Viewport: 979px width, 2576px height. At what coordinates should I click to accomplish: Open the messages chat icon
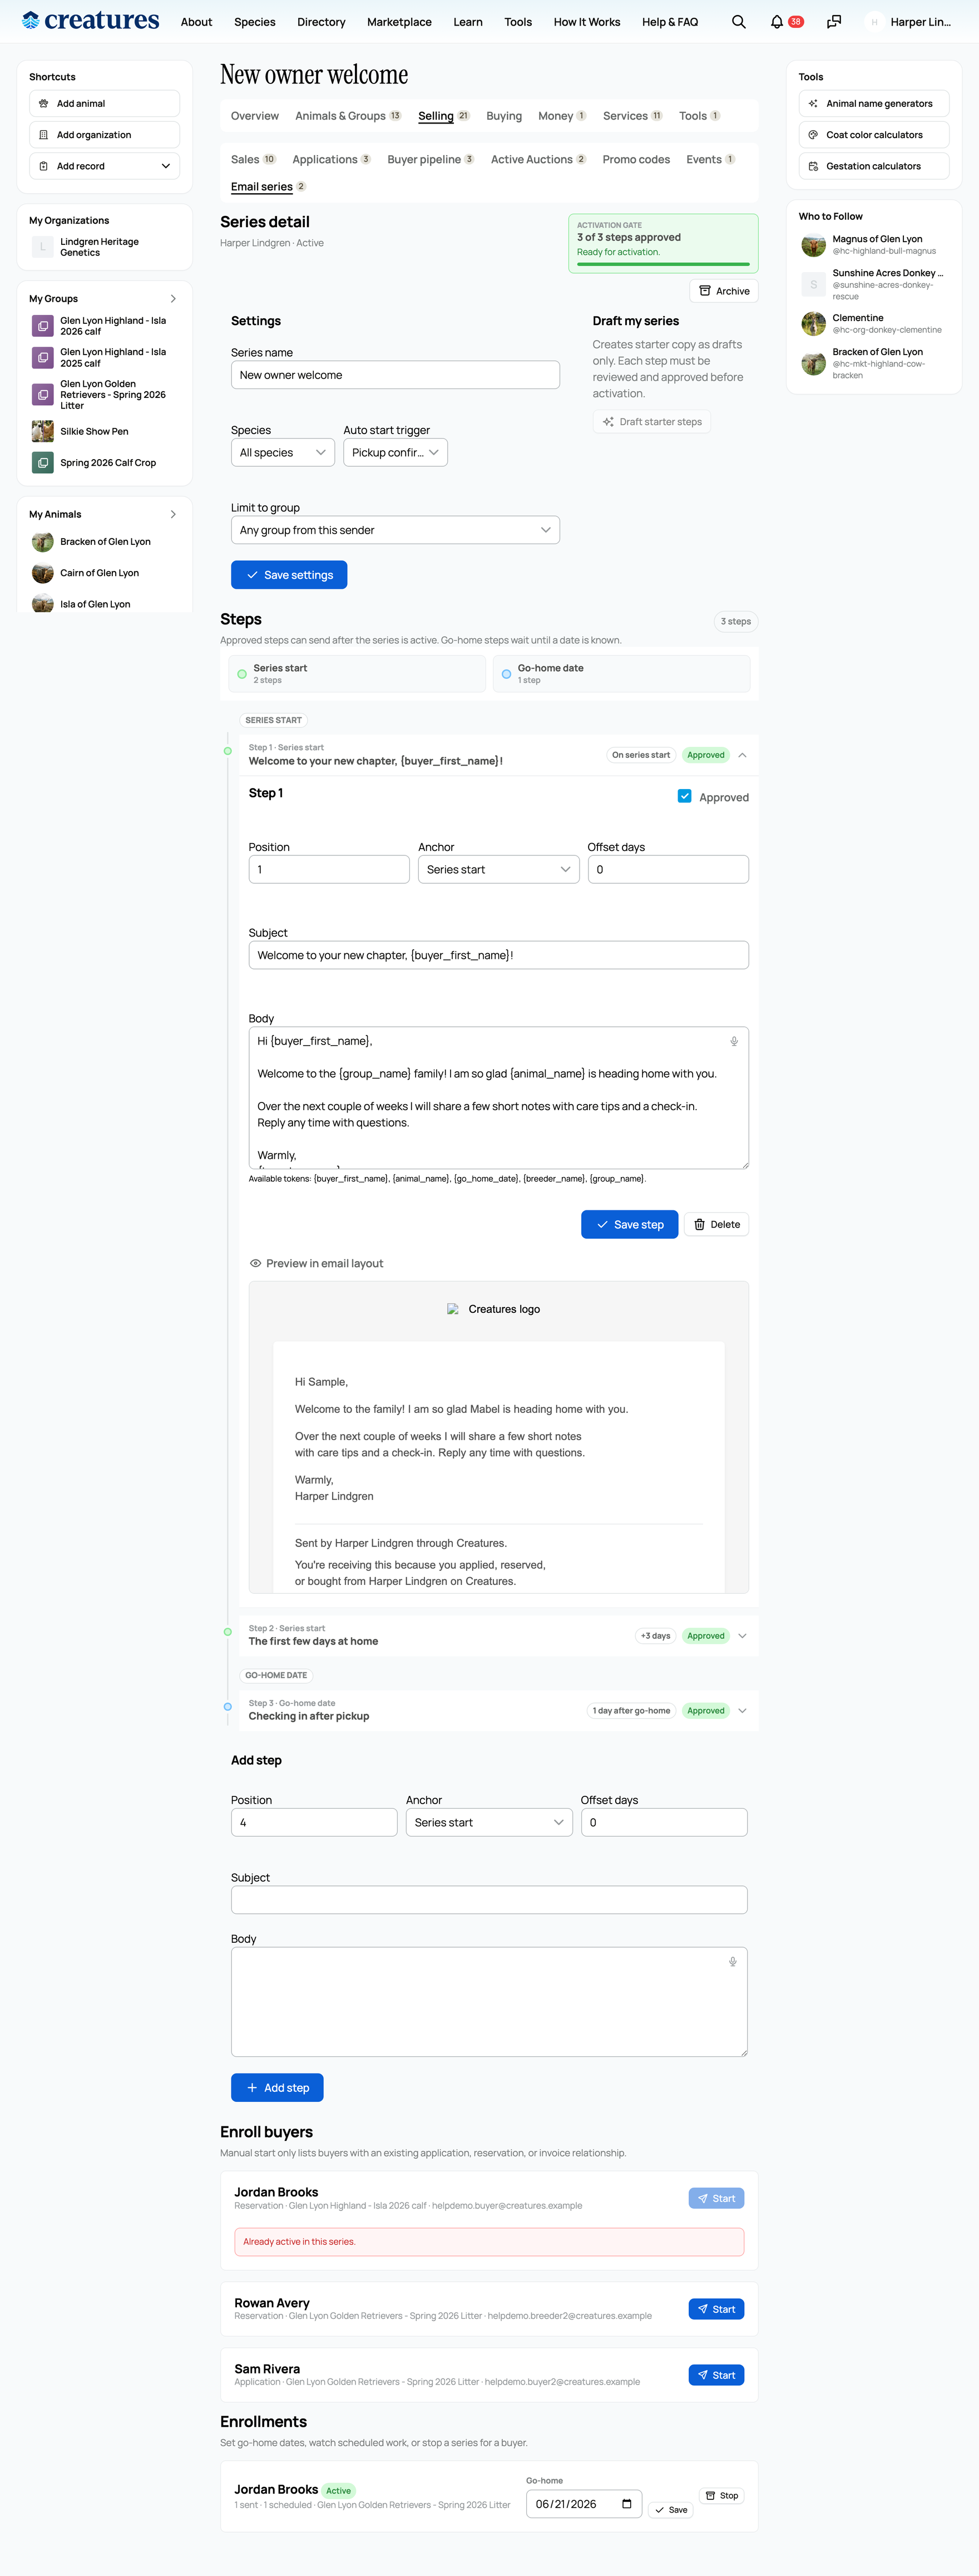pos(833,22)
